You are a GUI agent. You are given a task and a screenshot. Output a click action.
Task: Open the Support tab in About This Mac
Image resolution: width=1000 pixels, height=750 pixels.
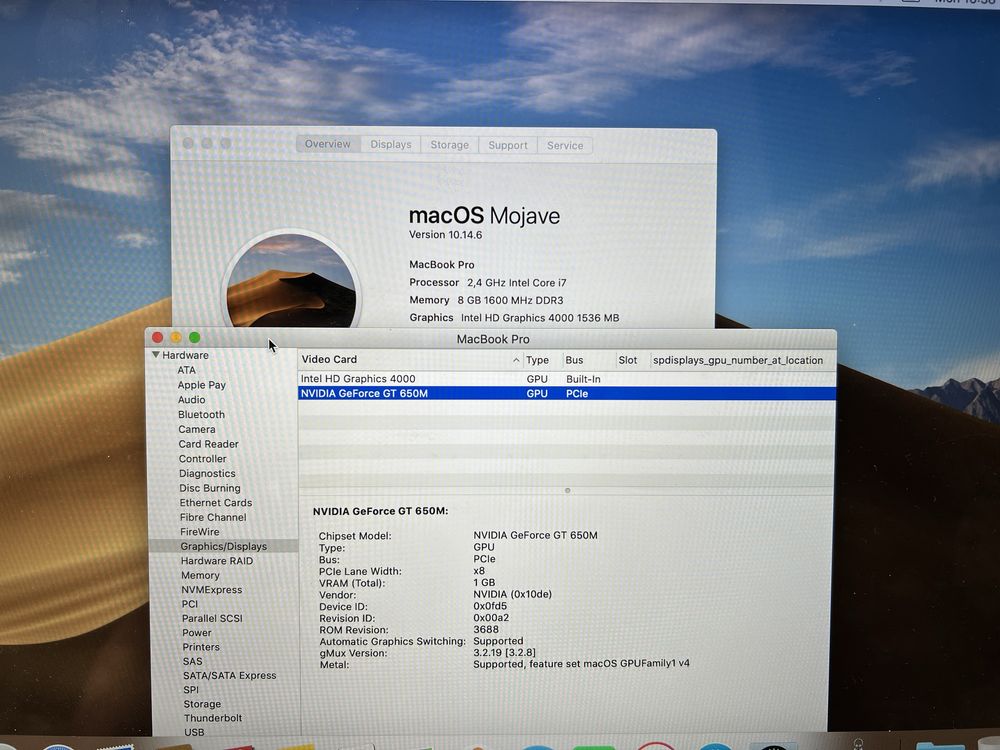click(508, 145)
